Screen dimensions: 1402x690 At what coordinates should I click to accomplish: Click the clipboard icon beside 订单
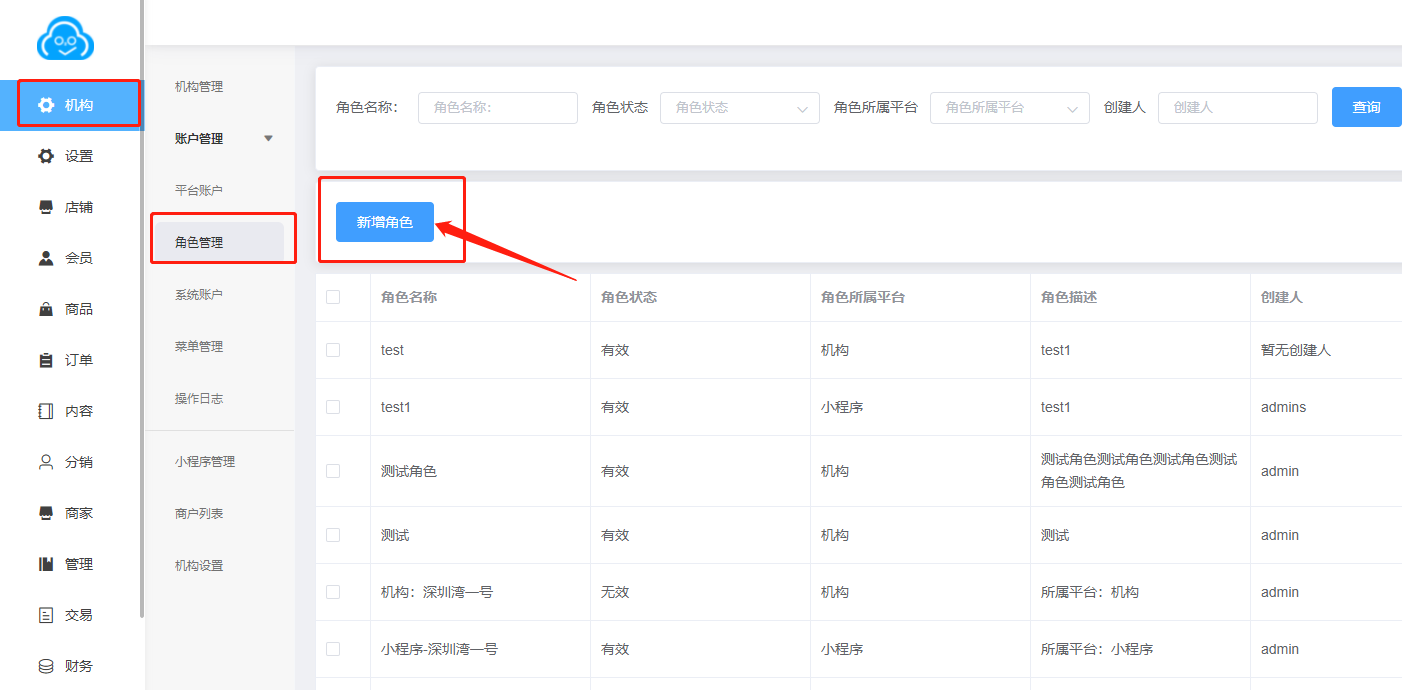coord(46,360)
